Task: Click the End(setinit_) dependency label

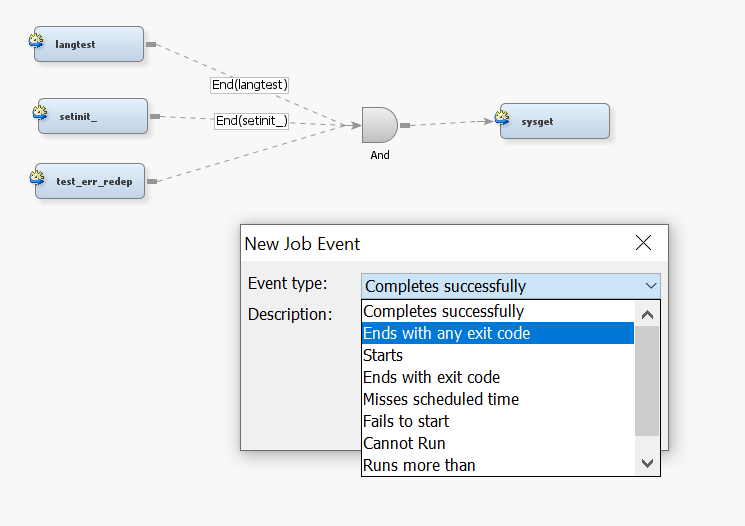Action: 252,121
